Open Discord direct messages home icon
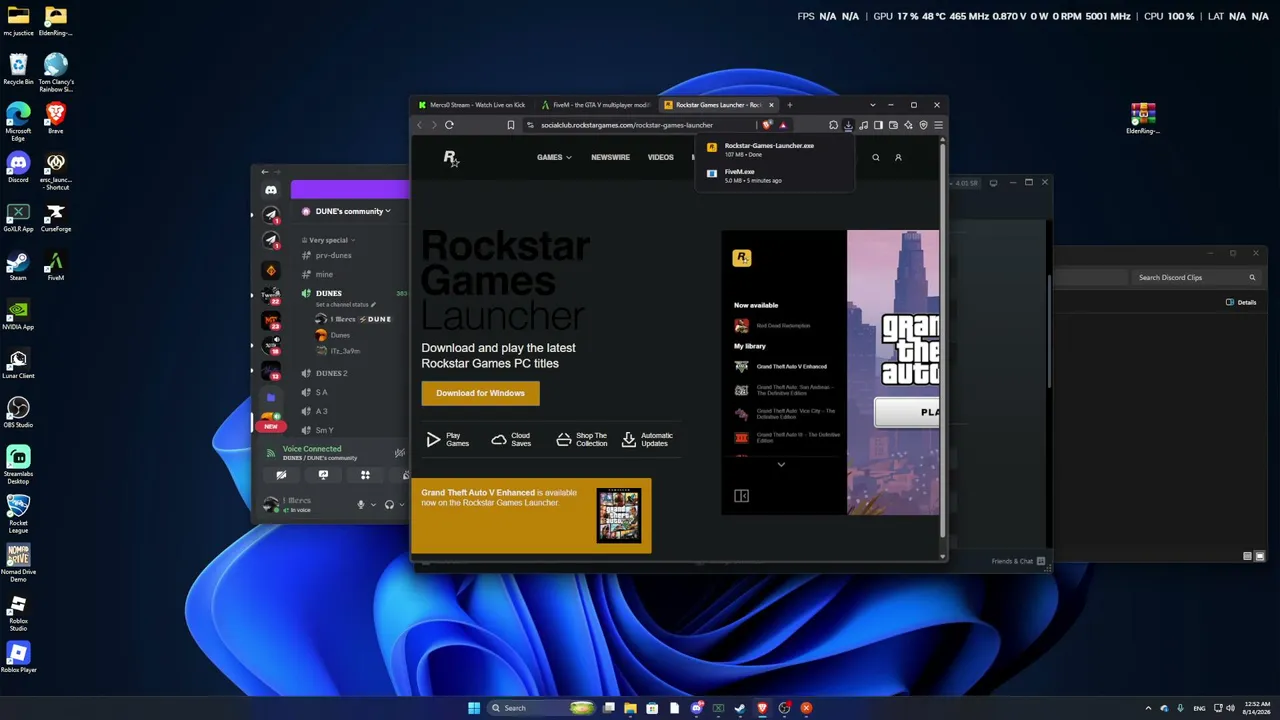The image size is (1280, 720). (271, 190)
